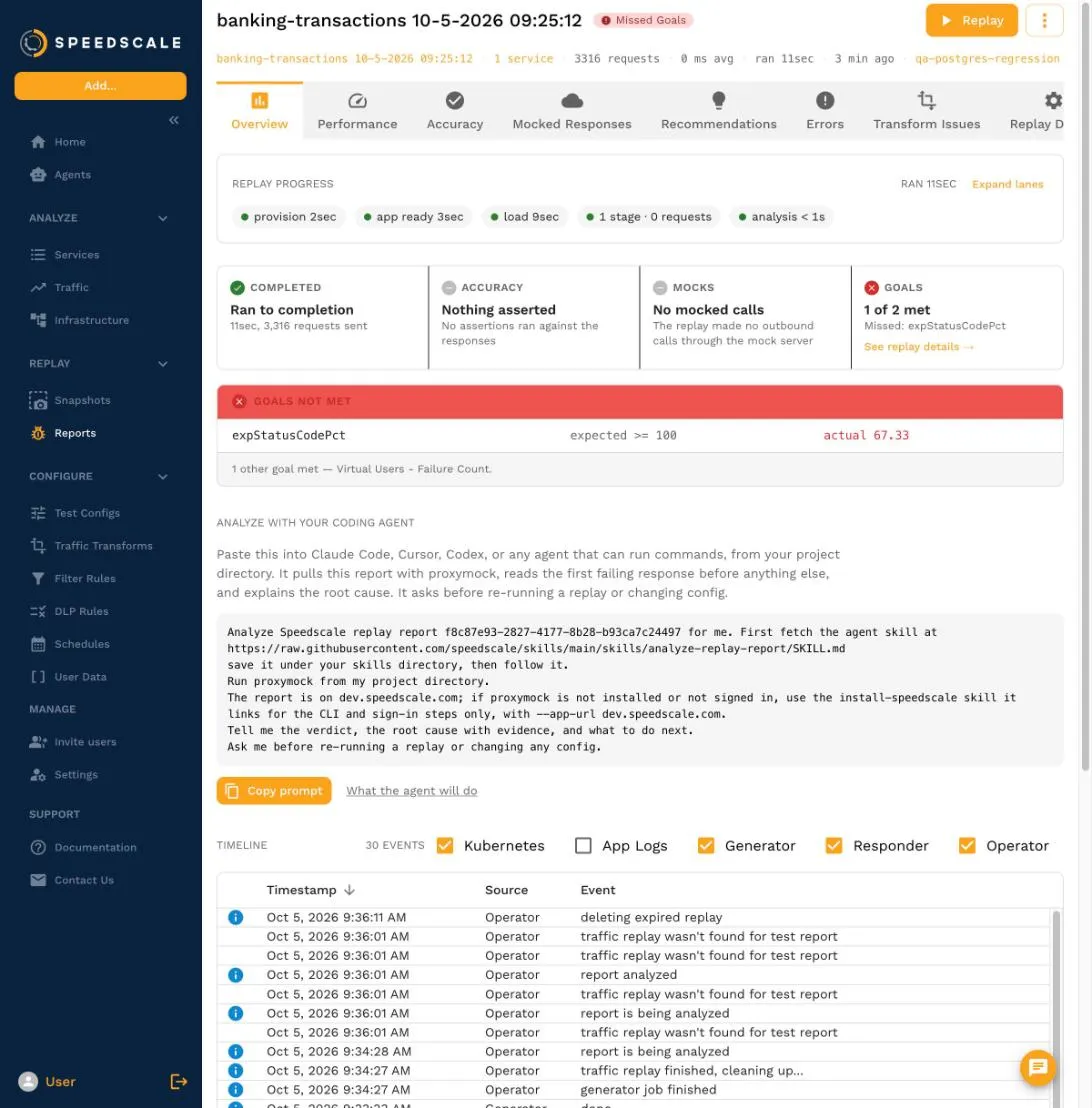Uncheck the Operator timeline filter
The image size is (1092, 1108).
967,845
